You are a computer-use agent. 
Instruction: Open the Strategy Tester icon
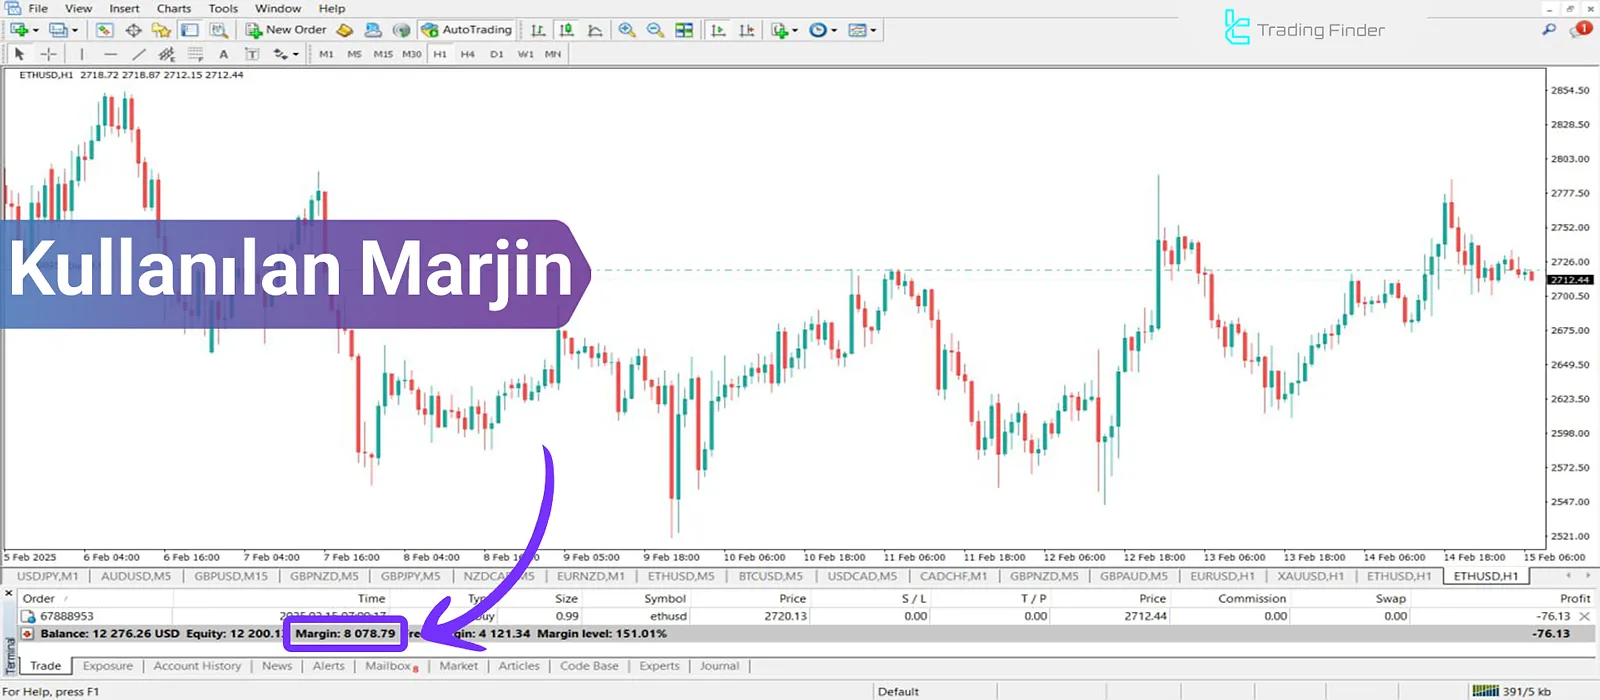point(218,30)
